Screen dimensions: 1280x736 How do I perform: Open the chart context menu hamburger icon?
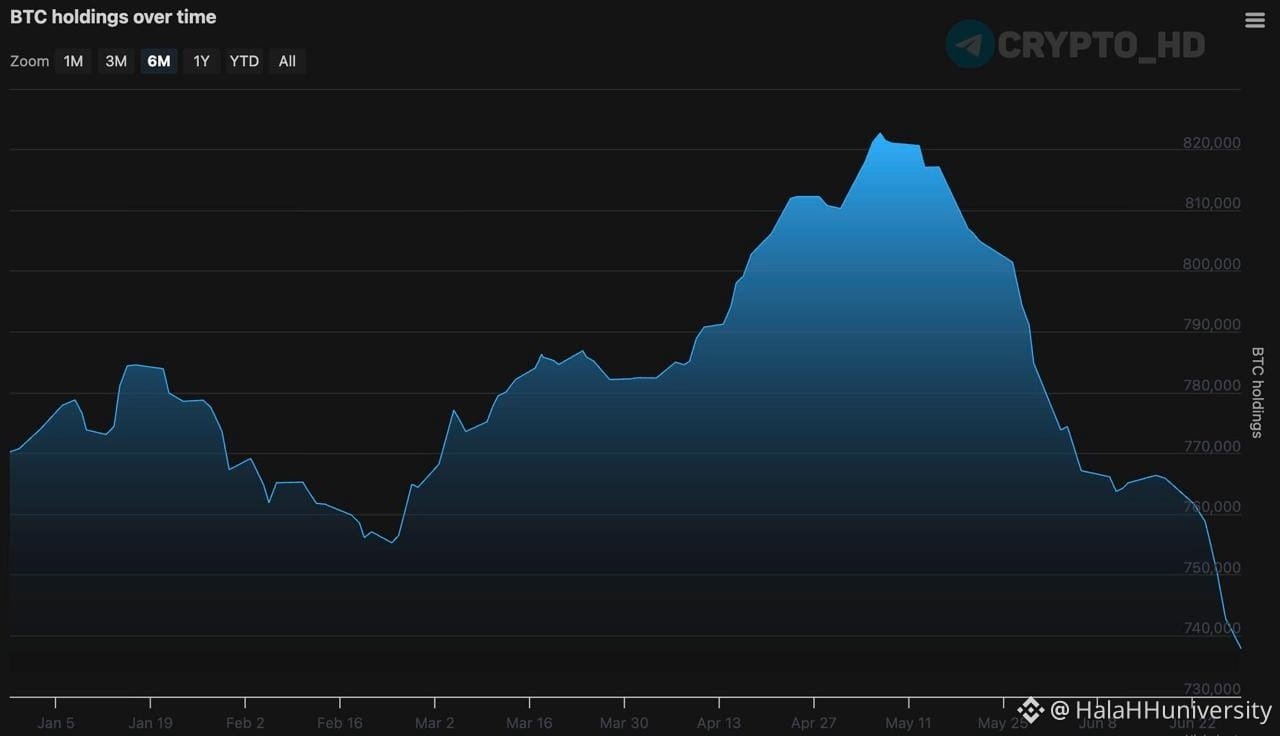point(1255,20)
